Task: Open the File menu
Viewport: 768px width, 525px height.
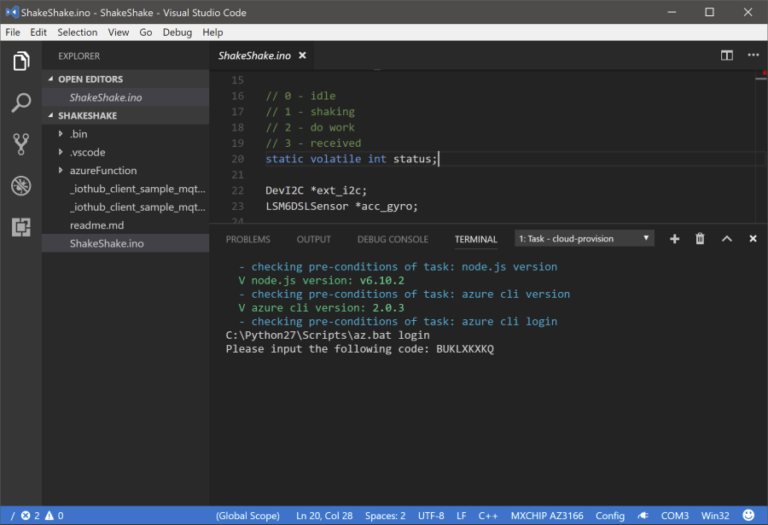Action: click(x=13, y=32)
